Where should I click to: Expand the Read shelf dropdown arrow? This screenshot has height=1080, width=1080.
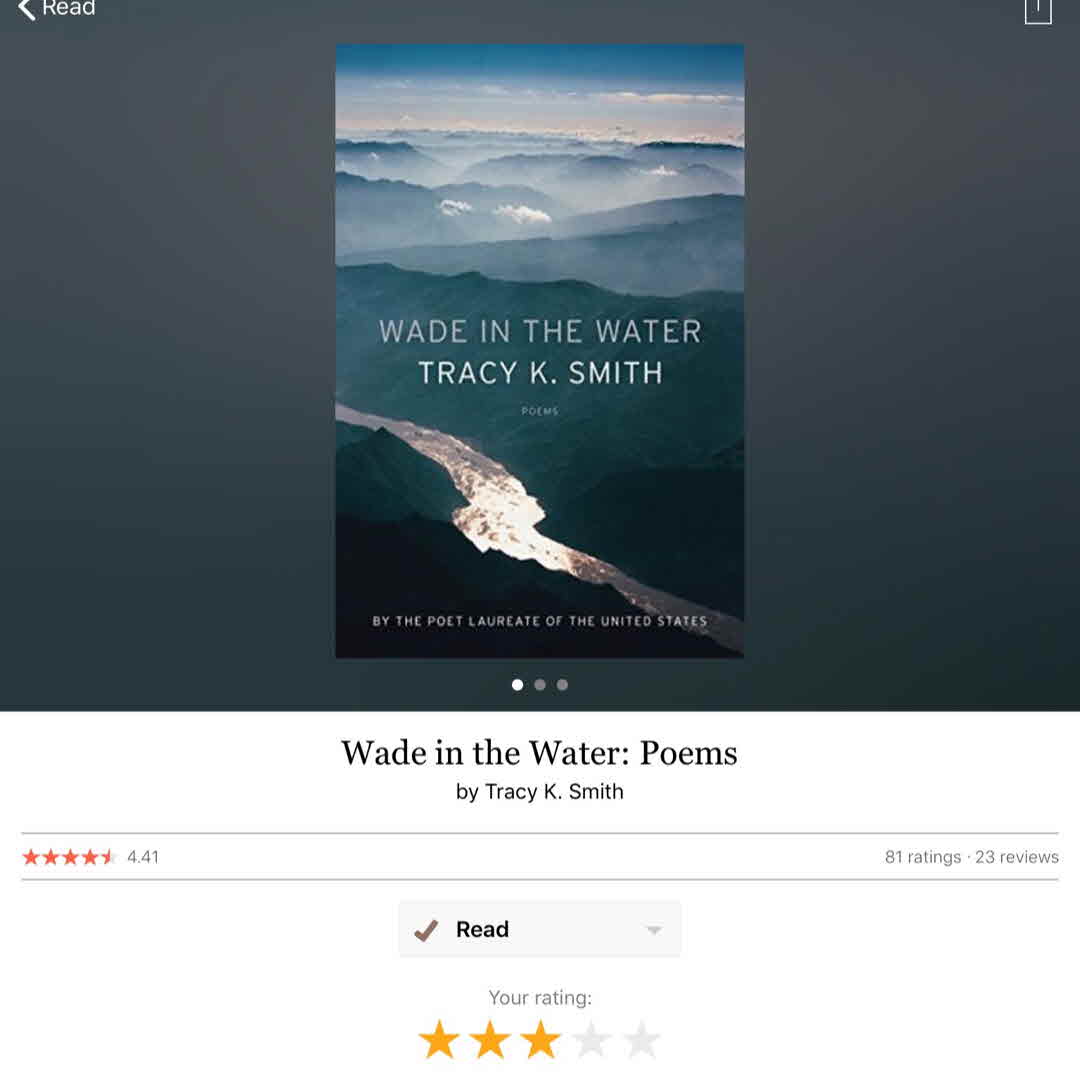pyautogui.click(x=654, y=930)
